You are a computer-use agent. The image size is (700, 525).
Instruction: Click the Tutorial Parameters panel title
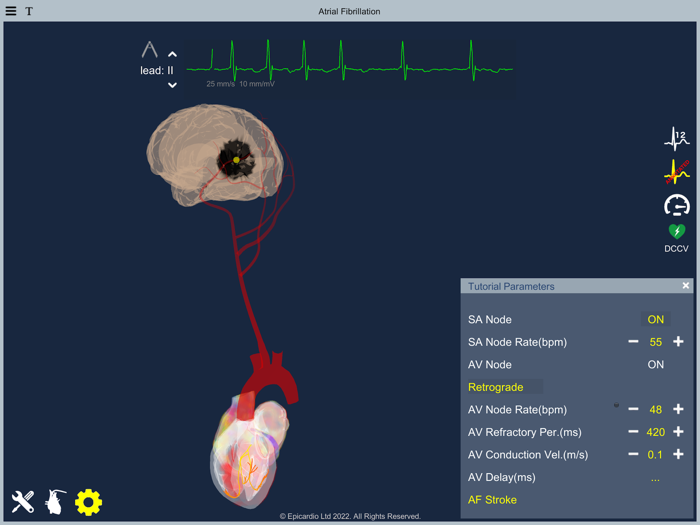511,286
